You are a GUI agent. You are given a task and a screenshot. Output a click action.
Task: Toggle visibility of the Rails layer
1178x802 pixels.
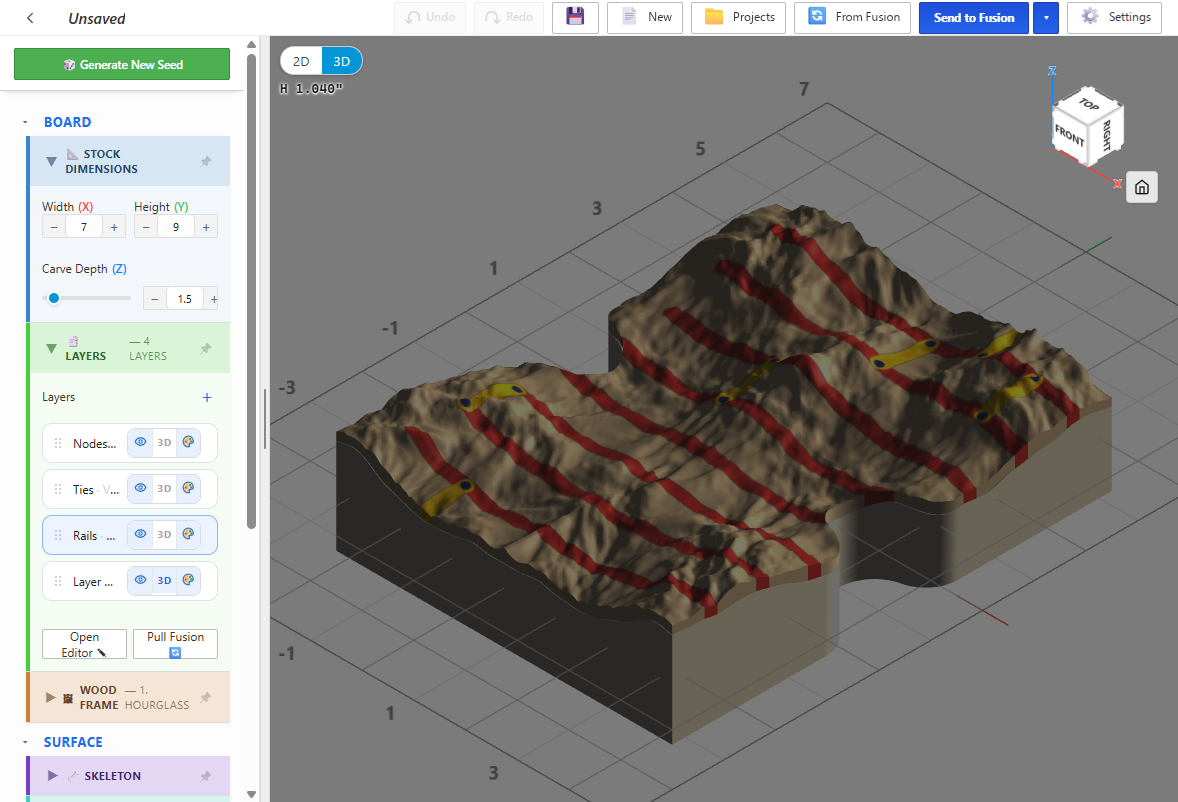click(x=140, y=535)
